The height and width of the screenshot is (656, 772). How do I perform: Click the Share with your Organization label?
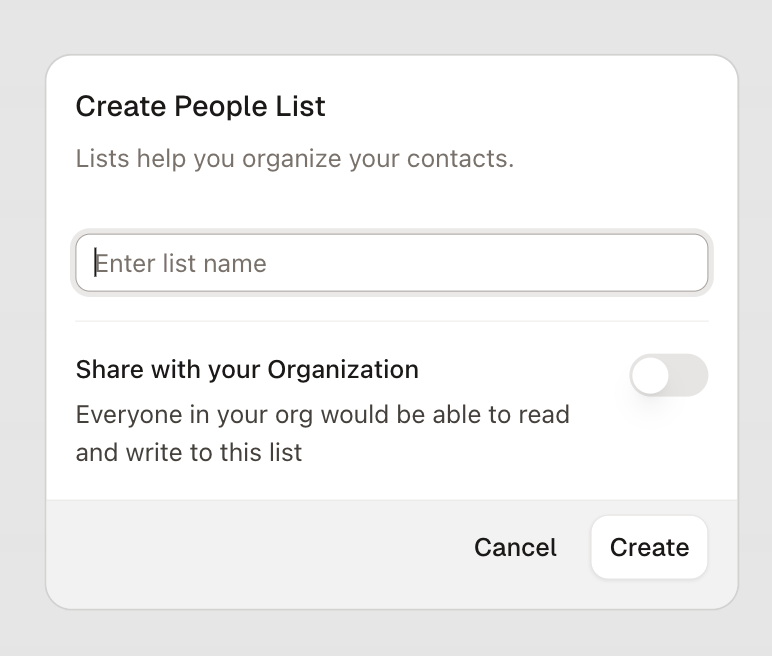247,369
